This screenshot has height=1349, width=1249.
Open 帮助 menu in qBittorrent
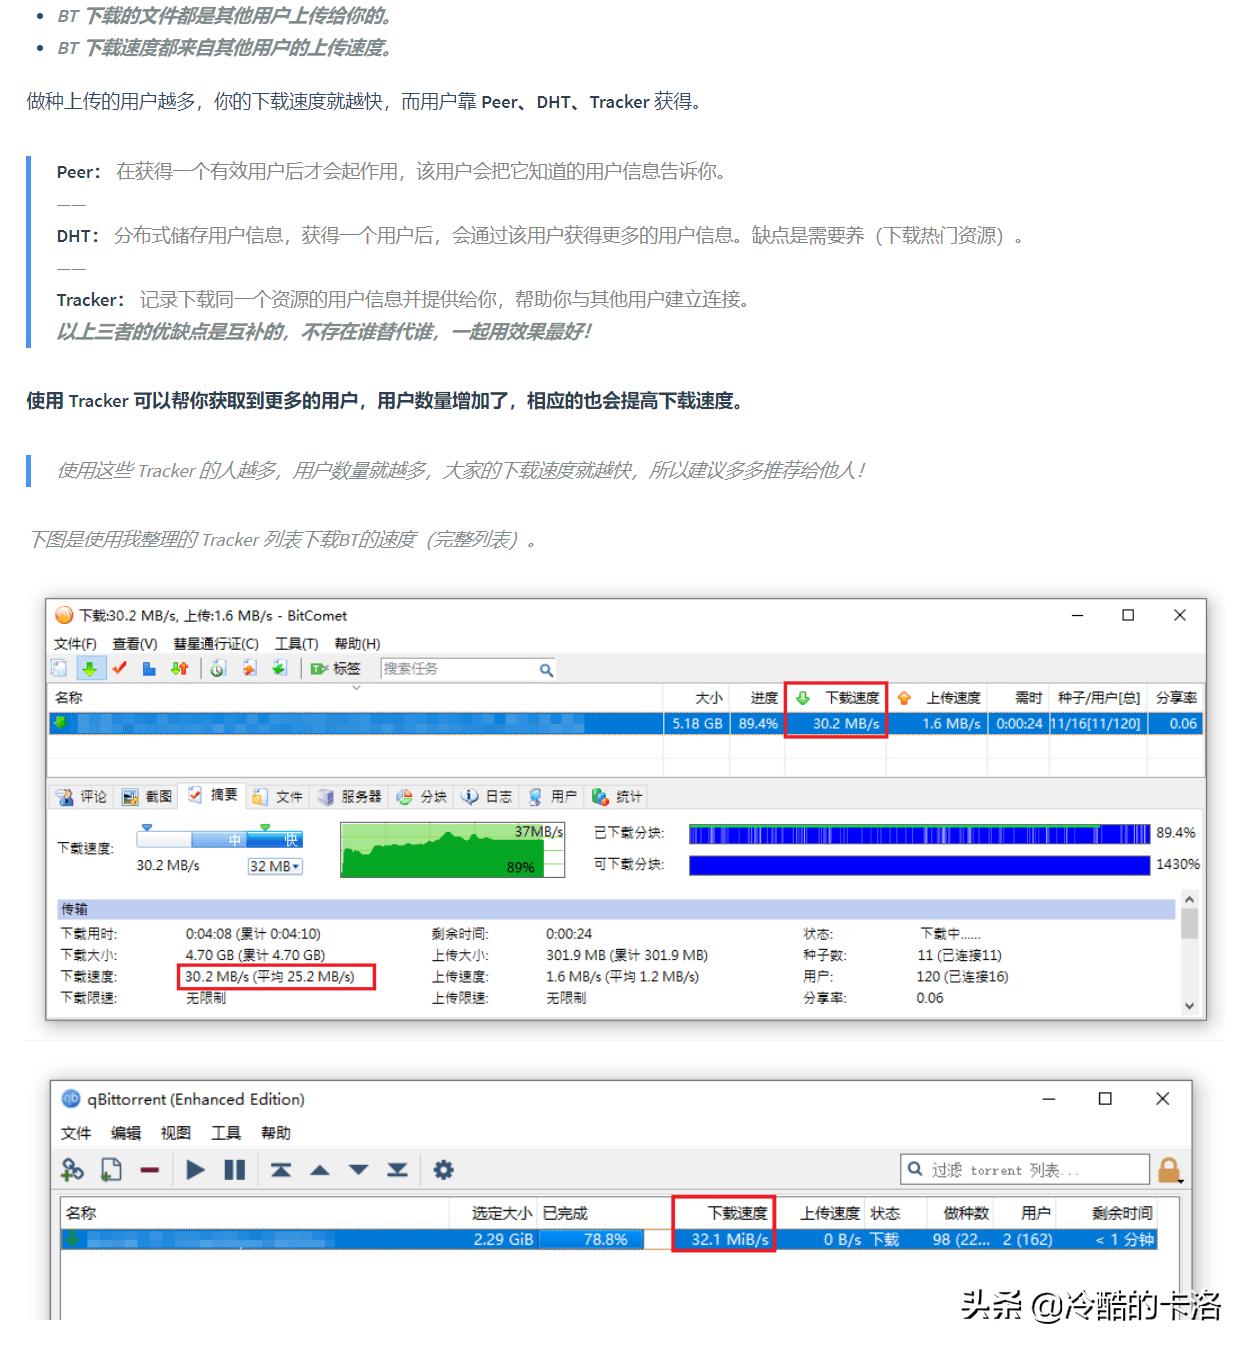tap(276, 1133)
